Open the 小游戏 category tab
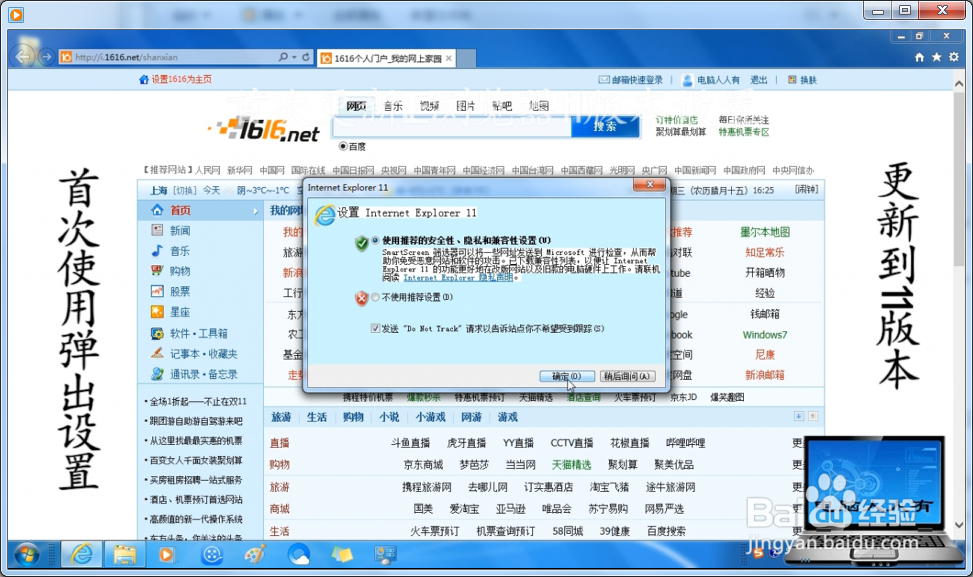Screen dimensions: 973x577 [430, 417]
